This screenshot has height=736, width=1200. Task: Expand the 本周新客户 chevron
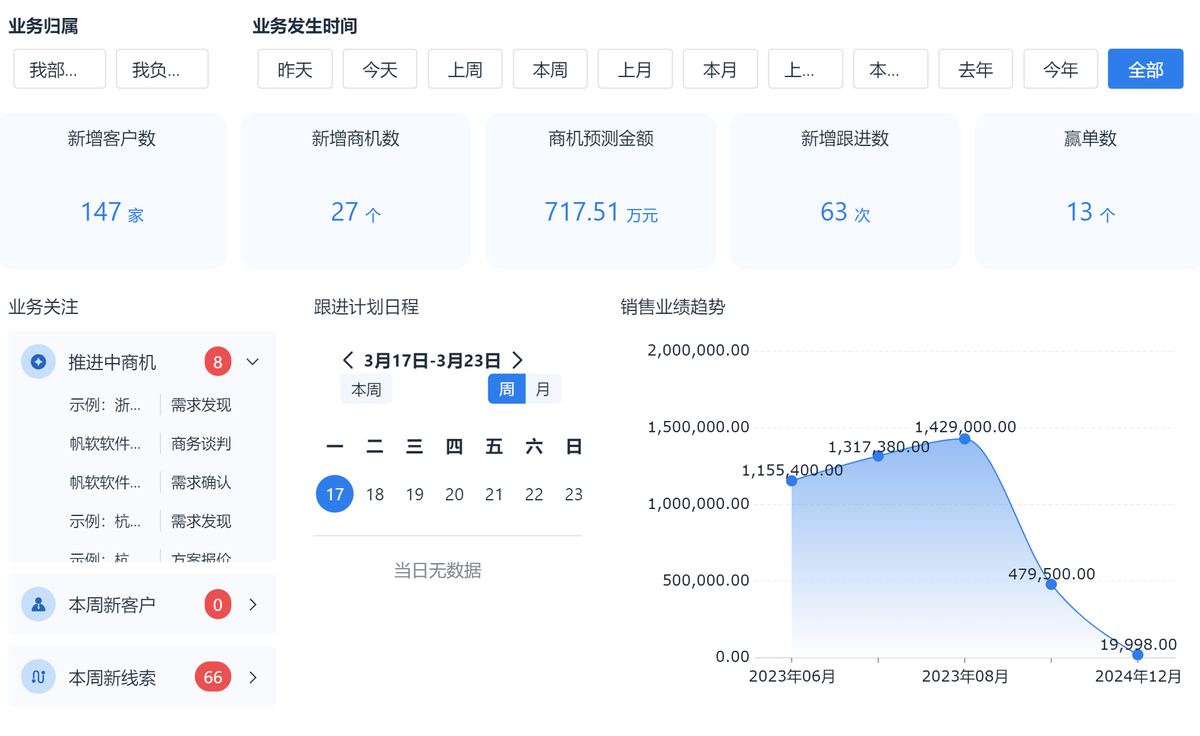[253, 604]
